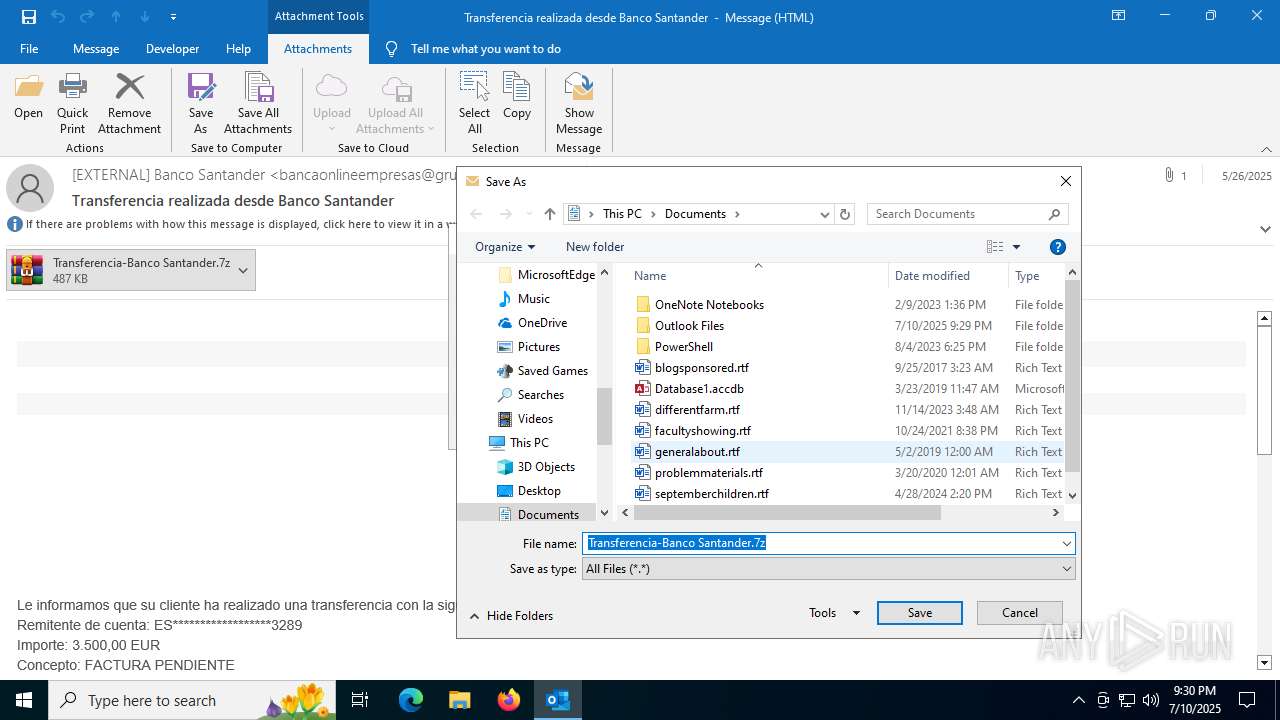Open the change view dropdown arrow
Image resolution: width=1280 pixels, height=720 pixels.
1016,247
